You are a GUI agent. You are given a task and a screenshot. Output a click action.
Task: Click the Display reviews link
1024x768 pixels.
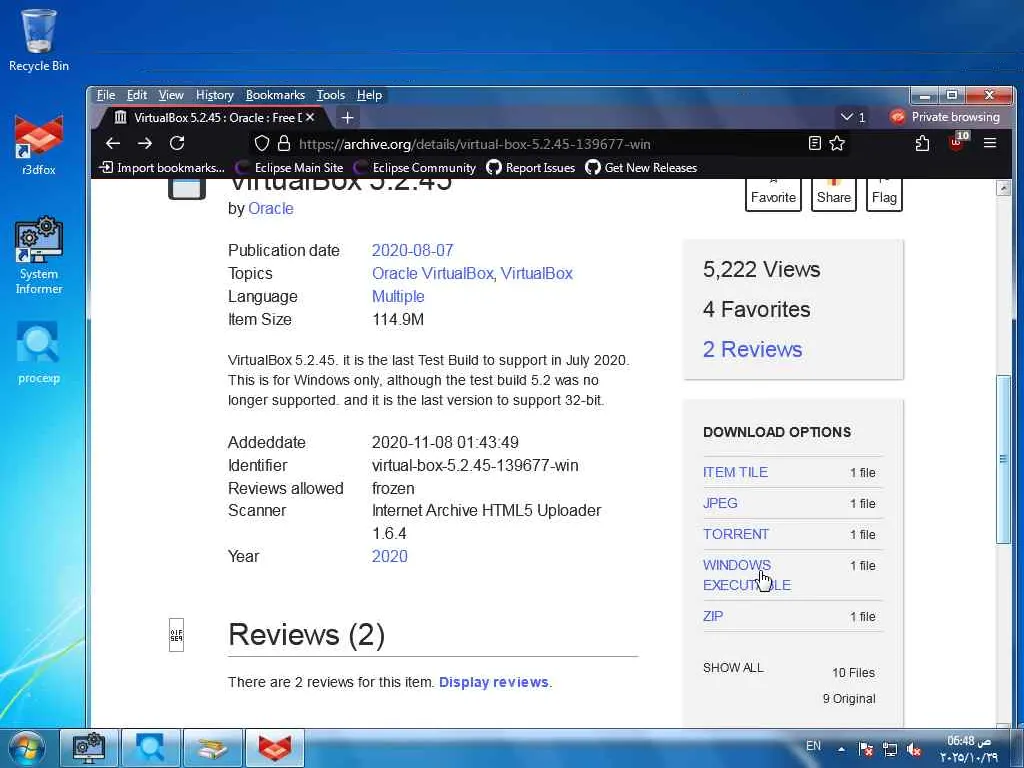pos(494,682)
